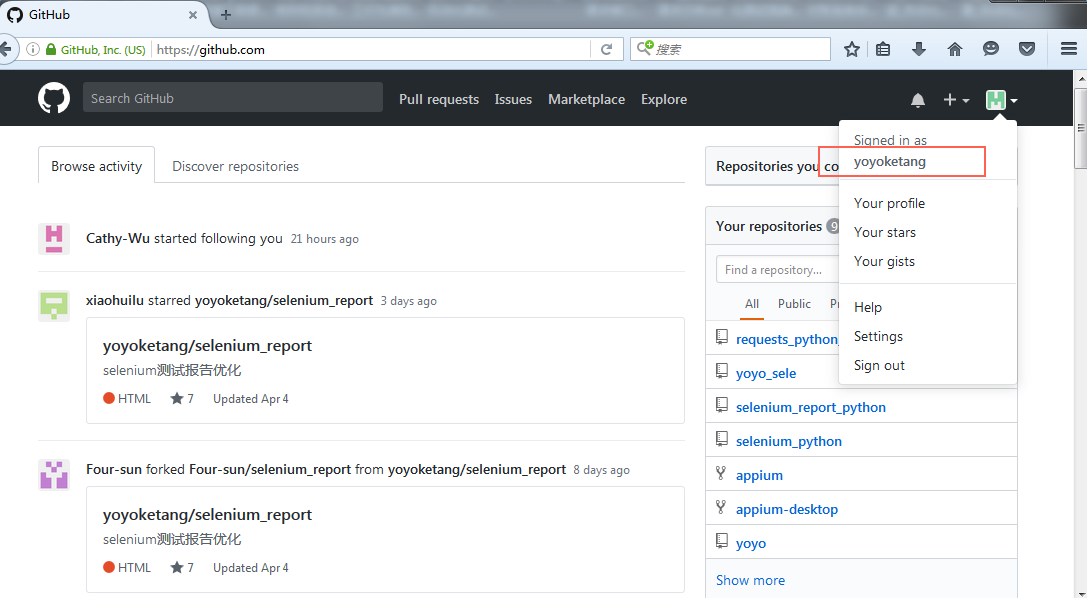The image size is (1087, 598).
Task: Open Pull requests in header
Action: click(439, 99)
